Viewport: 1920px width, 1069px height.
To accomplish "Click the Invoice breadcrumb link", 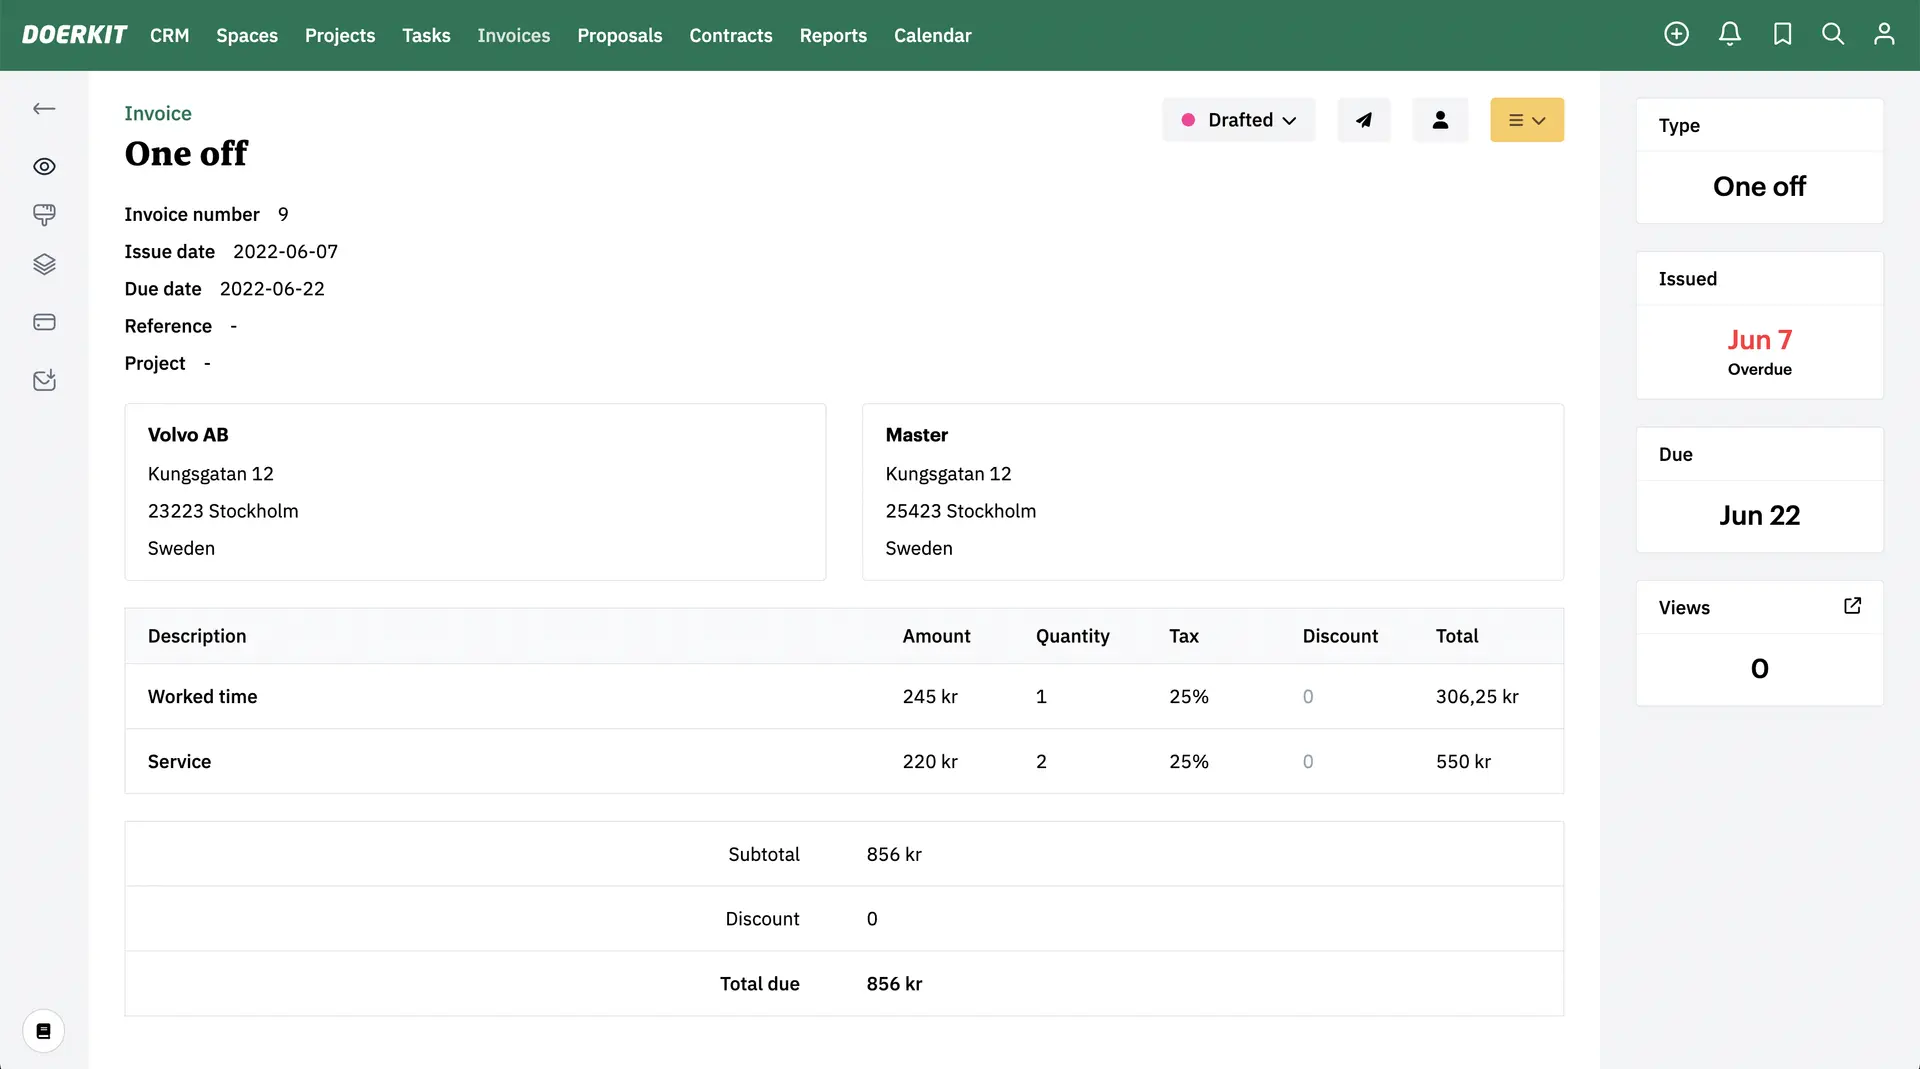I will coord(158,114).
